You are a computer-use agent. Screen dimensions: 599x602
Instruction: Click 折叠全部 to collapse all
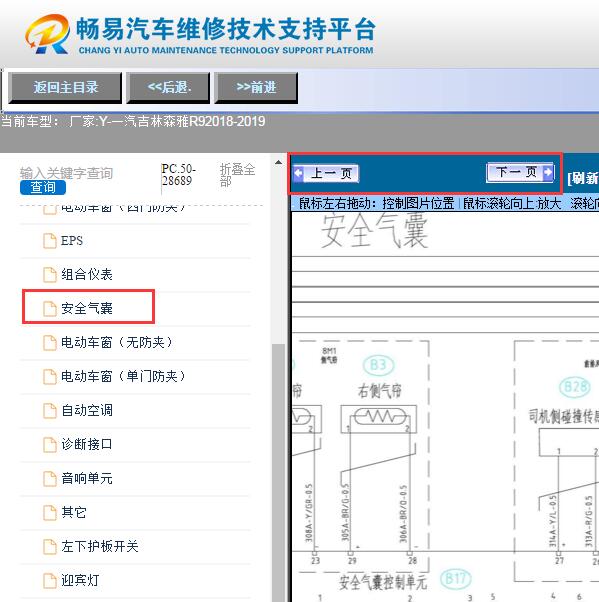[x=237, y=175]
